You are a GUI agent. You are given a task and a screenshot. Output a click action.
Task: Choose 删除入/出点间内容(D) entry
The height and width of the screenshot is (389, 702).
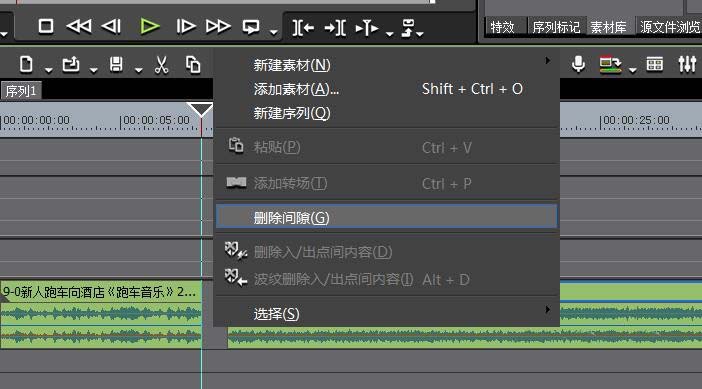click(387, 252)
